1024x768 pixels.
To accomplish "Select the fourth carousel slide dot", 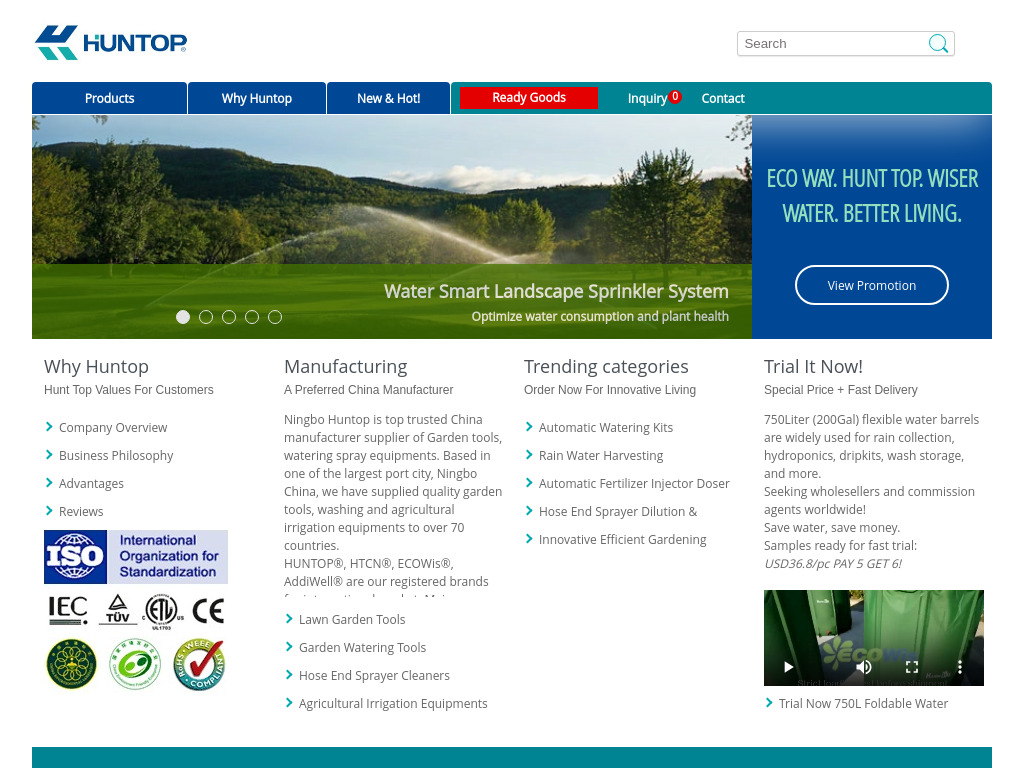I will point(252,317).
